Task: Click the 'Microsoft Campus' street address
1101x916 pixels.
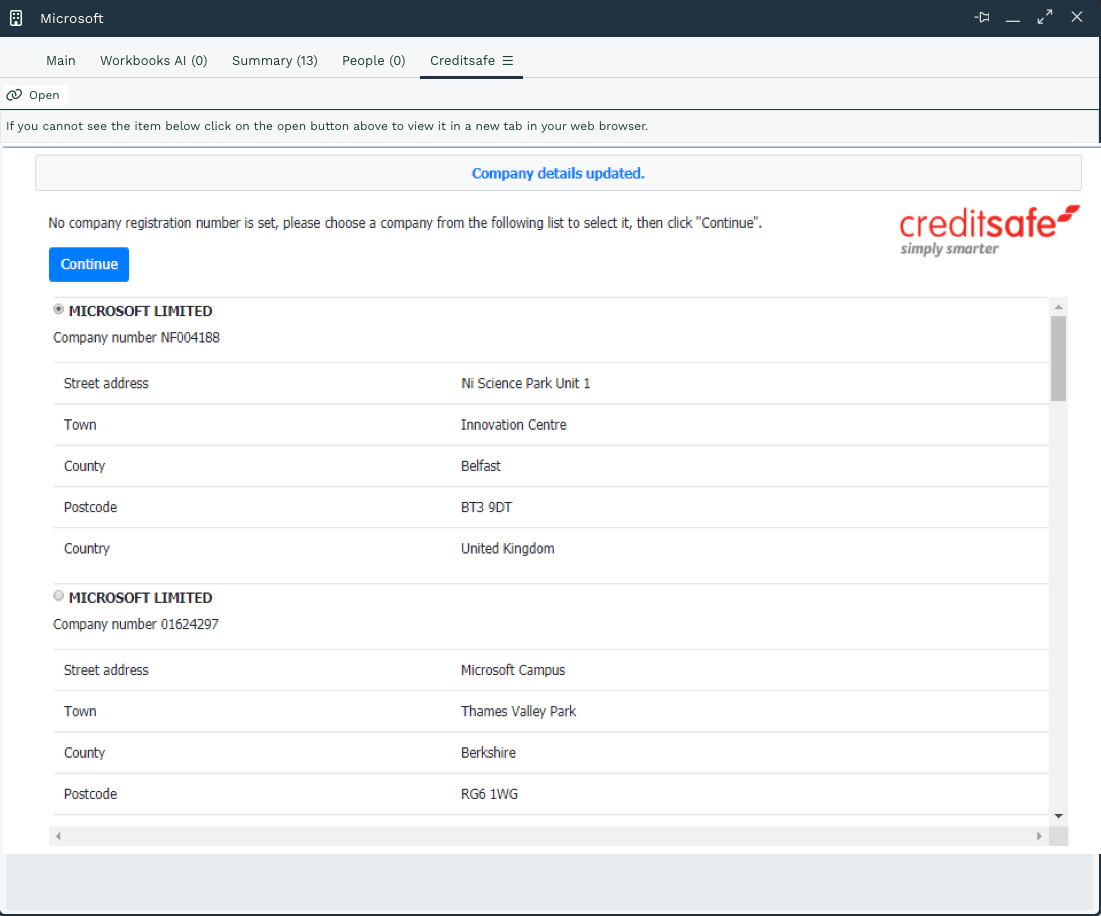Action: coord(513,670)
